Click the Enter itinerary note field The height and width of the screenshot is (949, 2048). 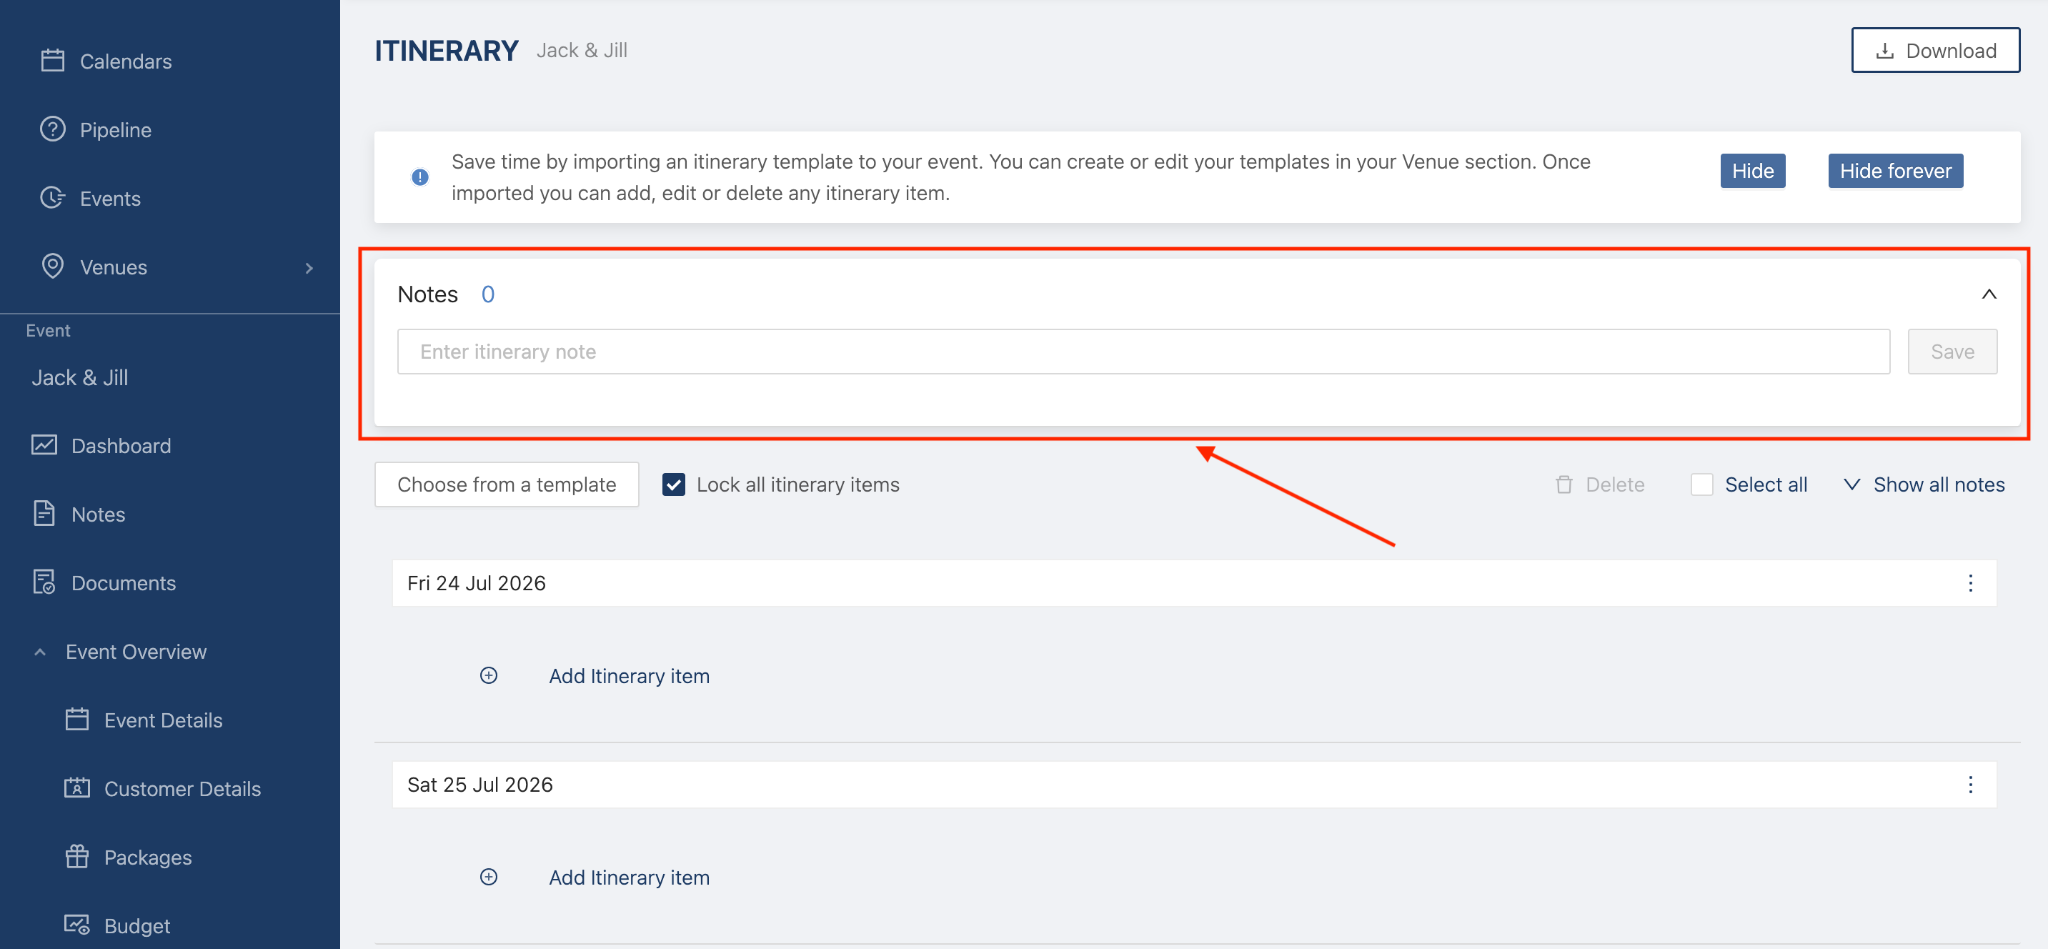click(x=1143, y=352)
